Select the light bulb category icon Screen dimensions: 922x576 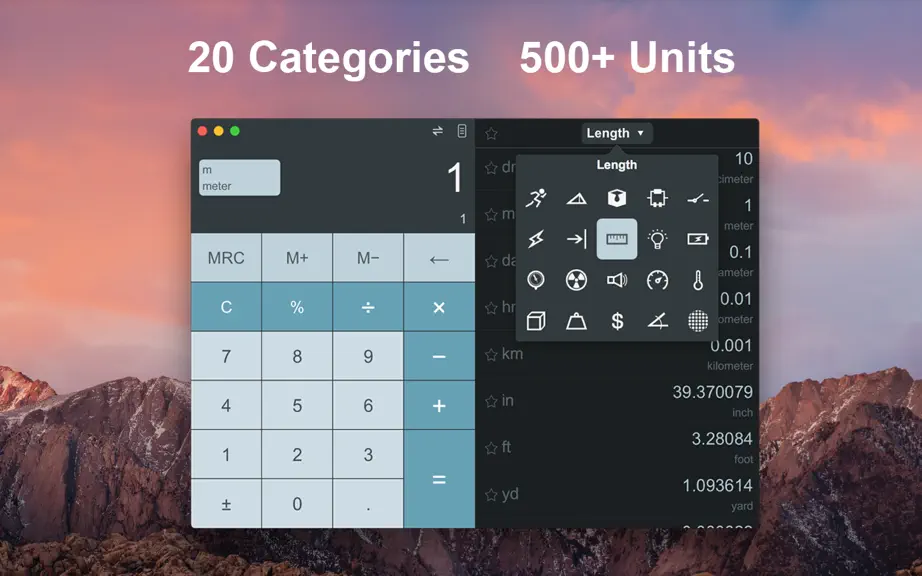pyautogui.click(x=657, y=239)
